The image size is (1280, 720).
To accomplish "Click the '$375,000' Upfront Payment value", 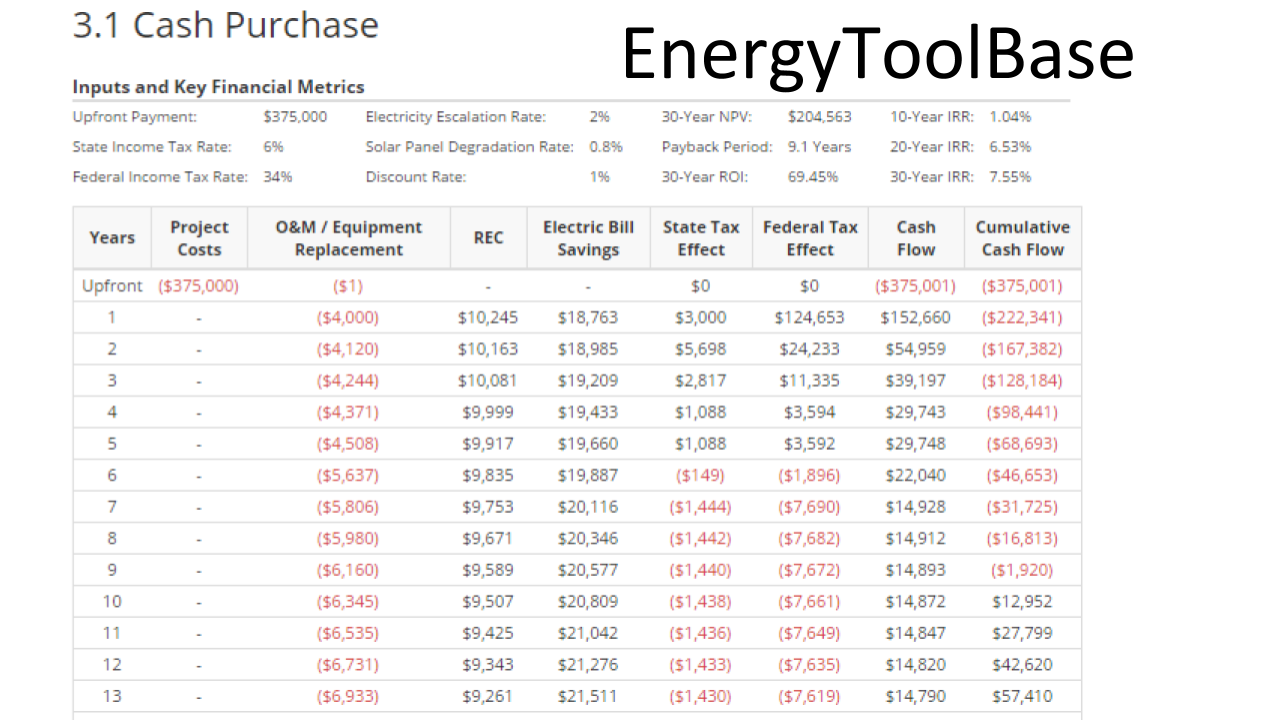I will 295,116.
